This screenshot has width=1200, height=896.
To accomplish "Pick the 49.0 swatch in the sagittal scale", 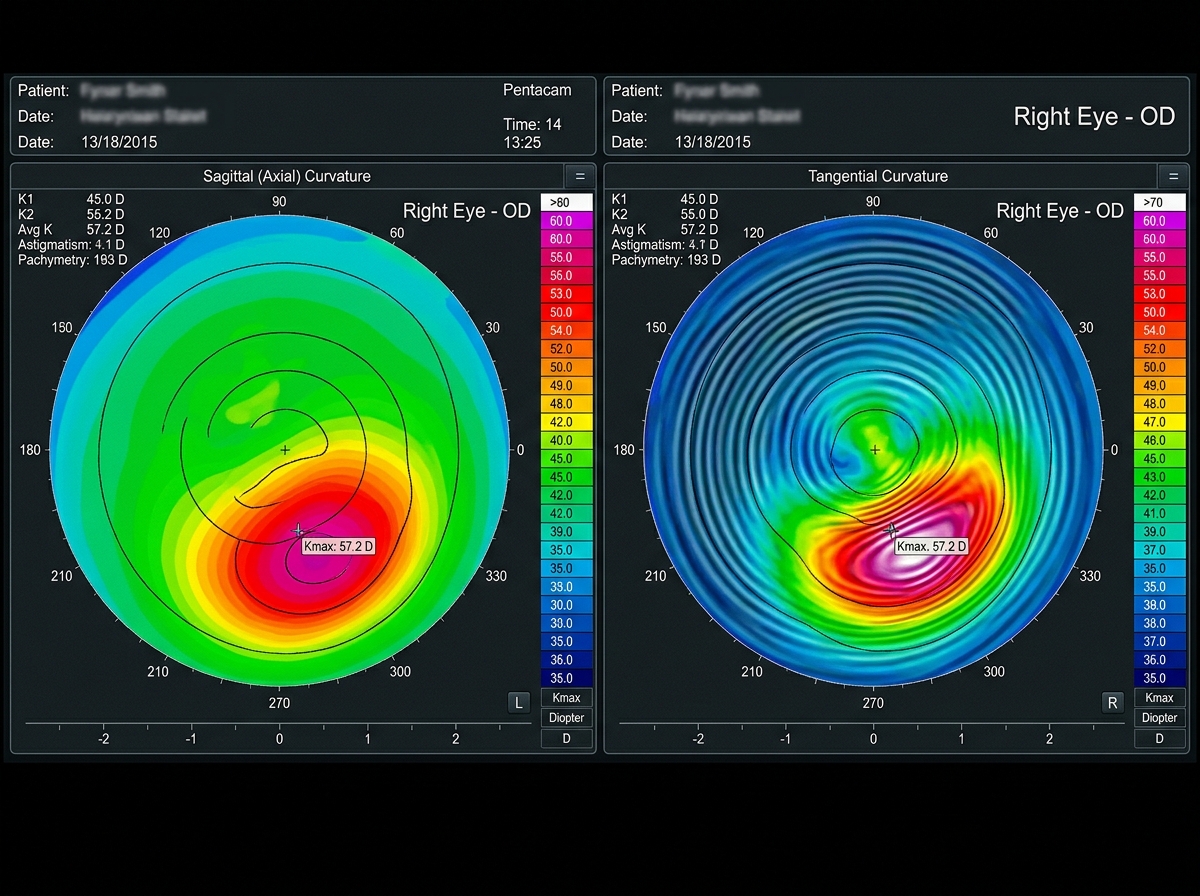I will [x=567, y=386].
